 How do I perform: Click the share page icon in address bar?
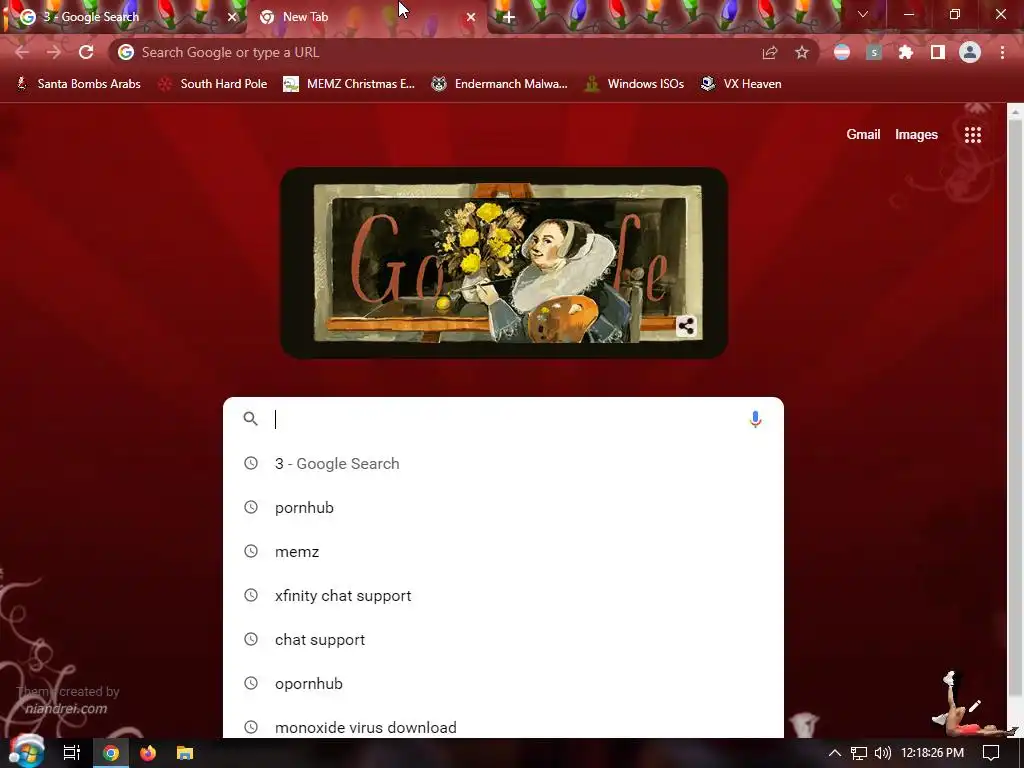click(x=770, y=52)
